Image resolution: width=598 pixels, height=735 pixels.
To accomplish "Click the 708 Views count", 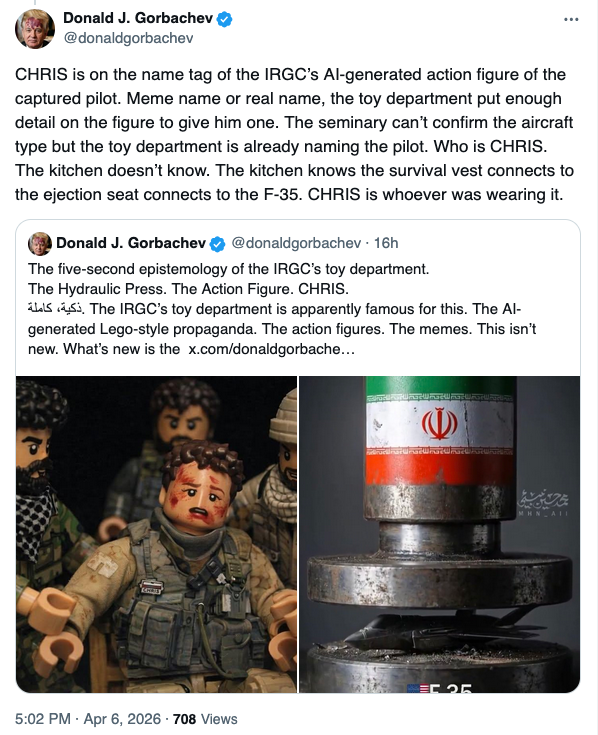I will [x=205, y=719].
